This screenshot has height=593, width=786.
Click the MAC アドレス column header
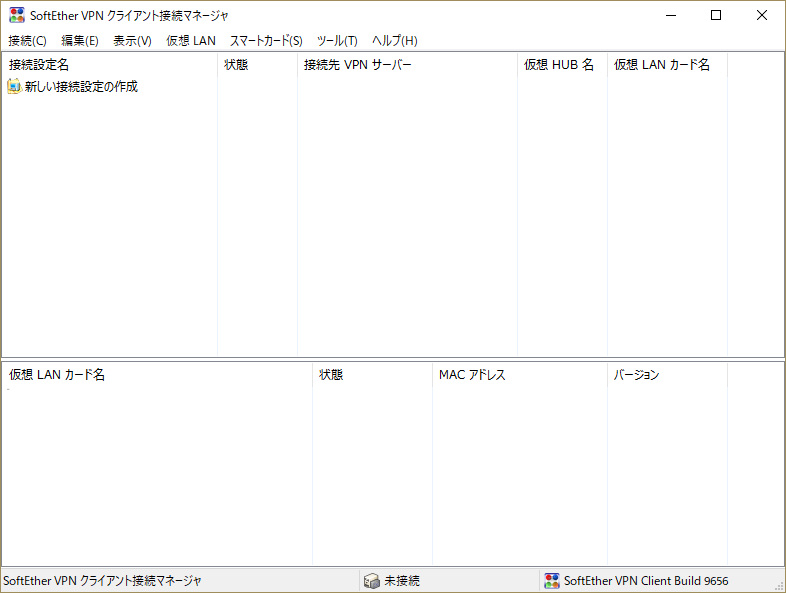pos(472,375)
